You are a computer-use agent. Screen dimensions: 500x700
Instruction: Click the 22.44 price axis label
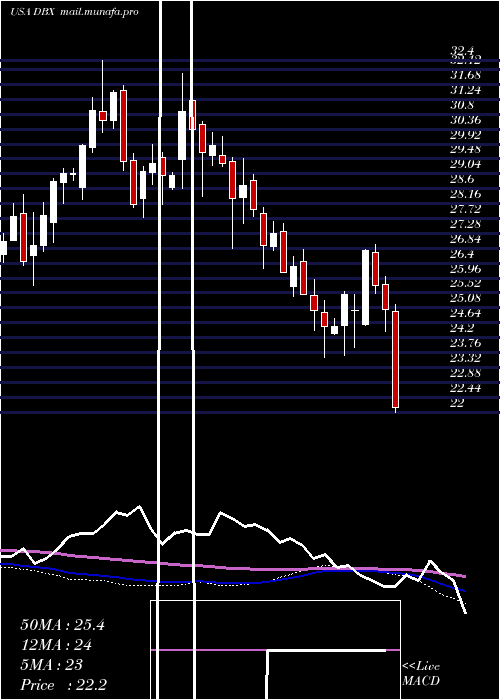pos(465,388)
